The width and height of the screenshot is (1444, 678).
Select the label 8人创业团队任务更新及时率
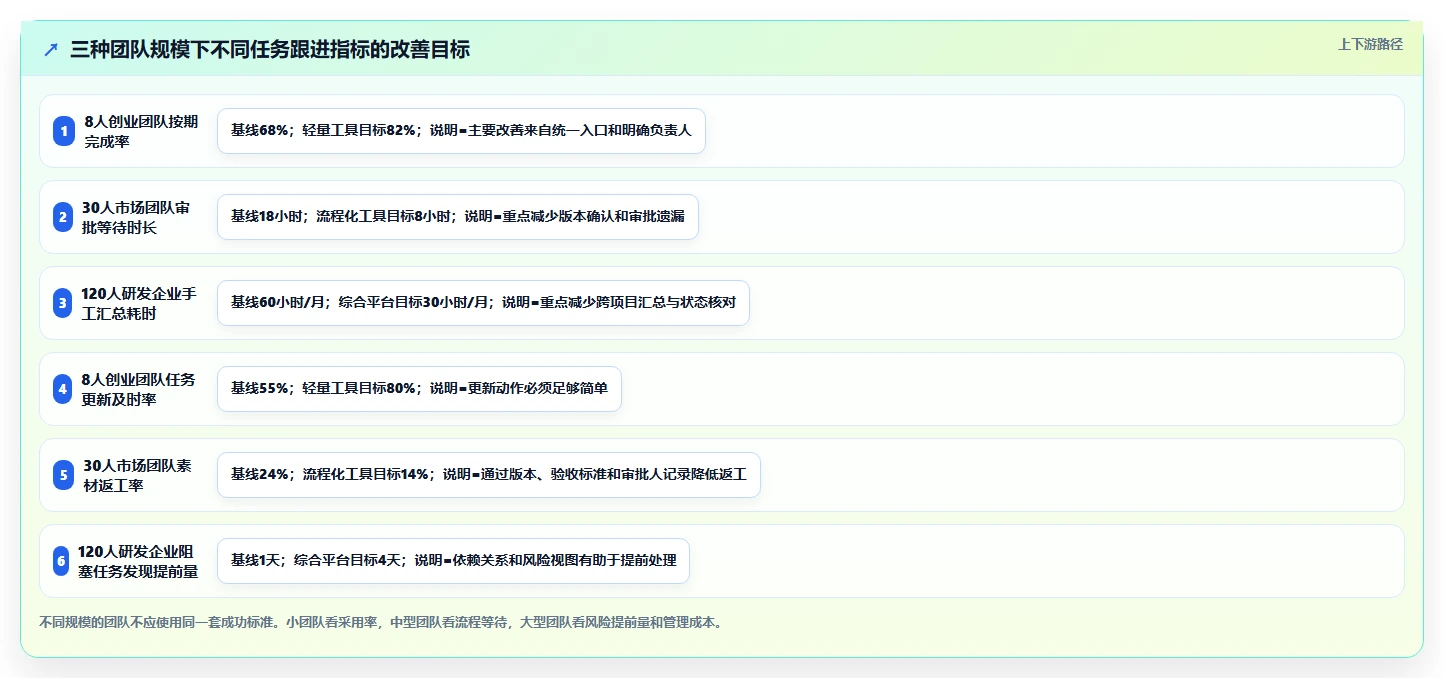point(139,389)
